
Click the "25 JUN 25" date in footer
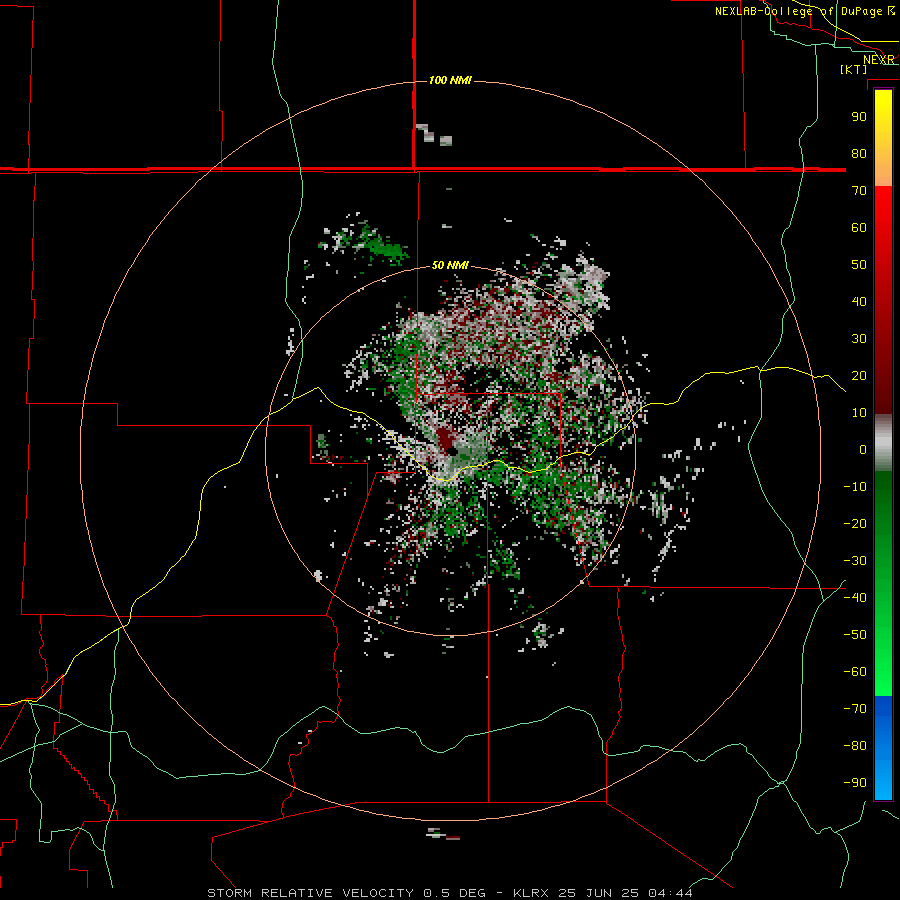coord(598,893)
